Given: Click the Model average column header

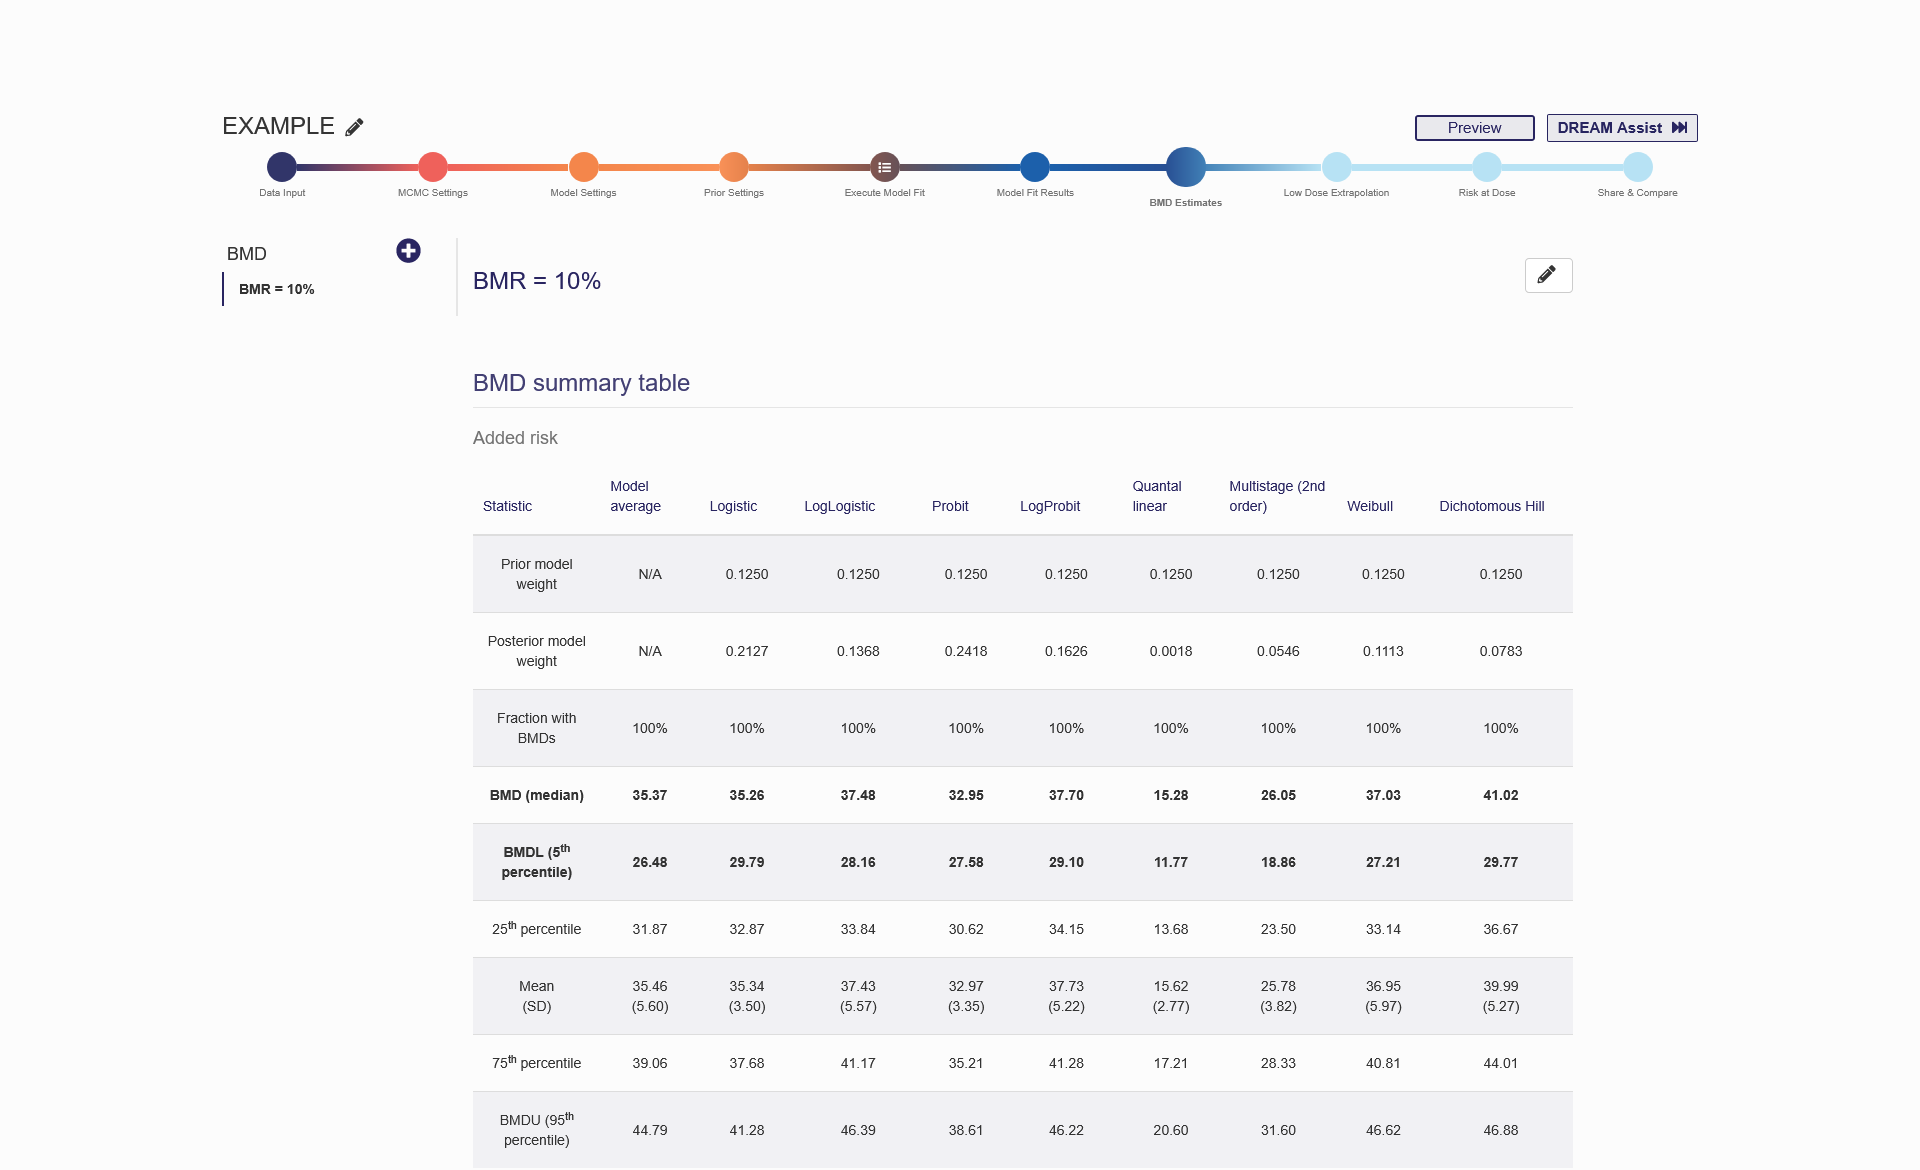Looking at the screenshot, I should click(x=635, y=496).
